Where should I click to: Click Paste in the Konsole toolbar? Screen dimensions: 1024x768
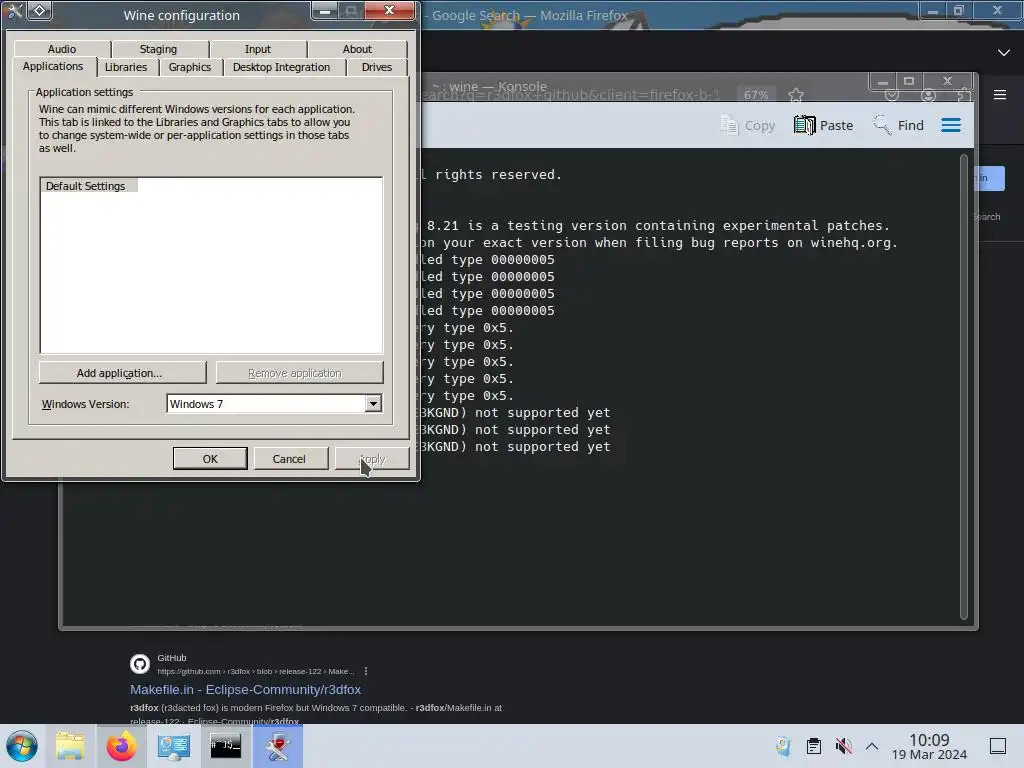coord(824,125)
